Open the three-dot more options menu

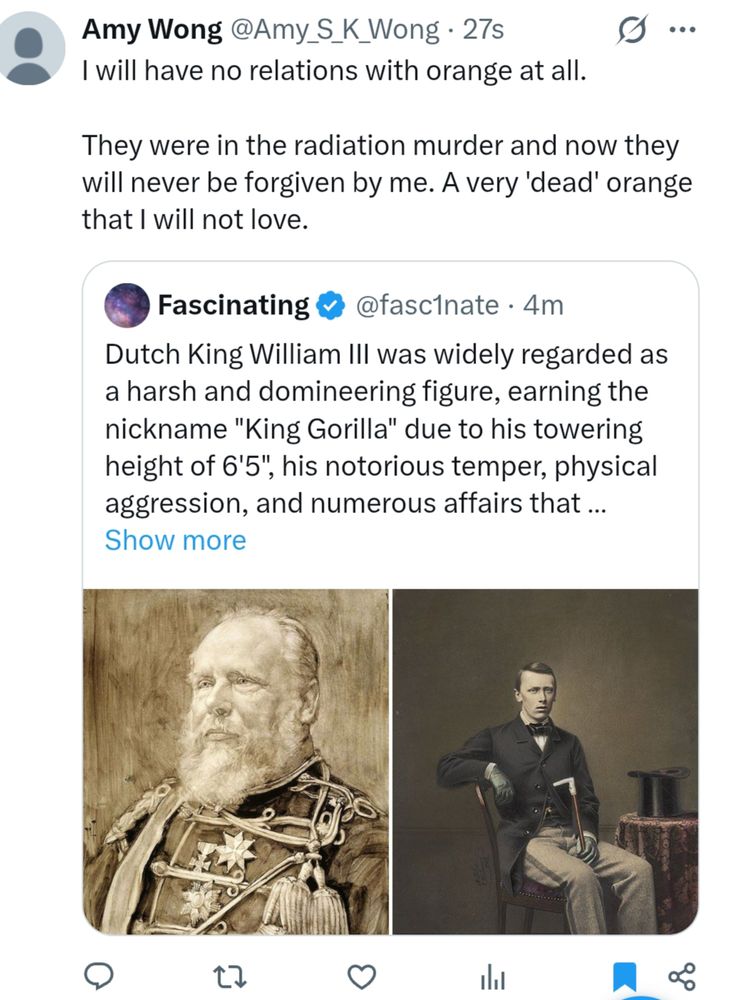point(683,30)
